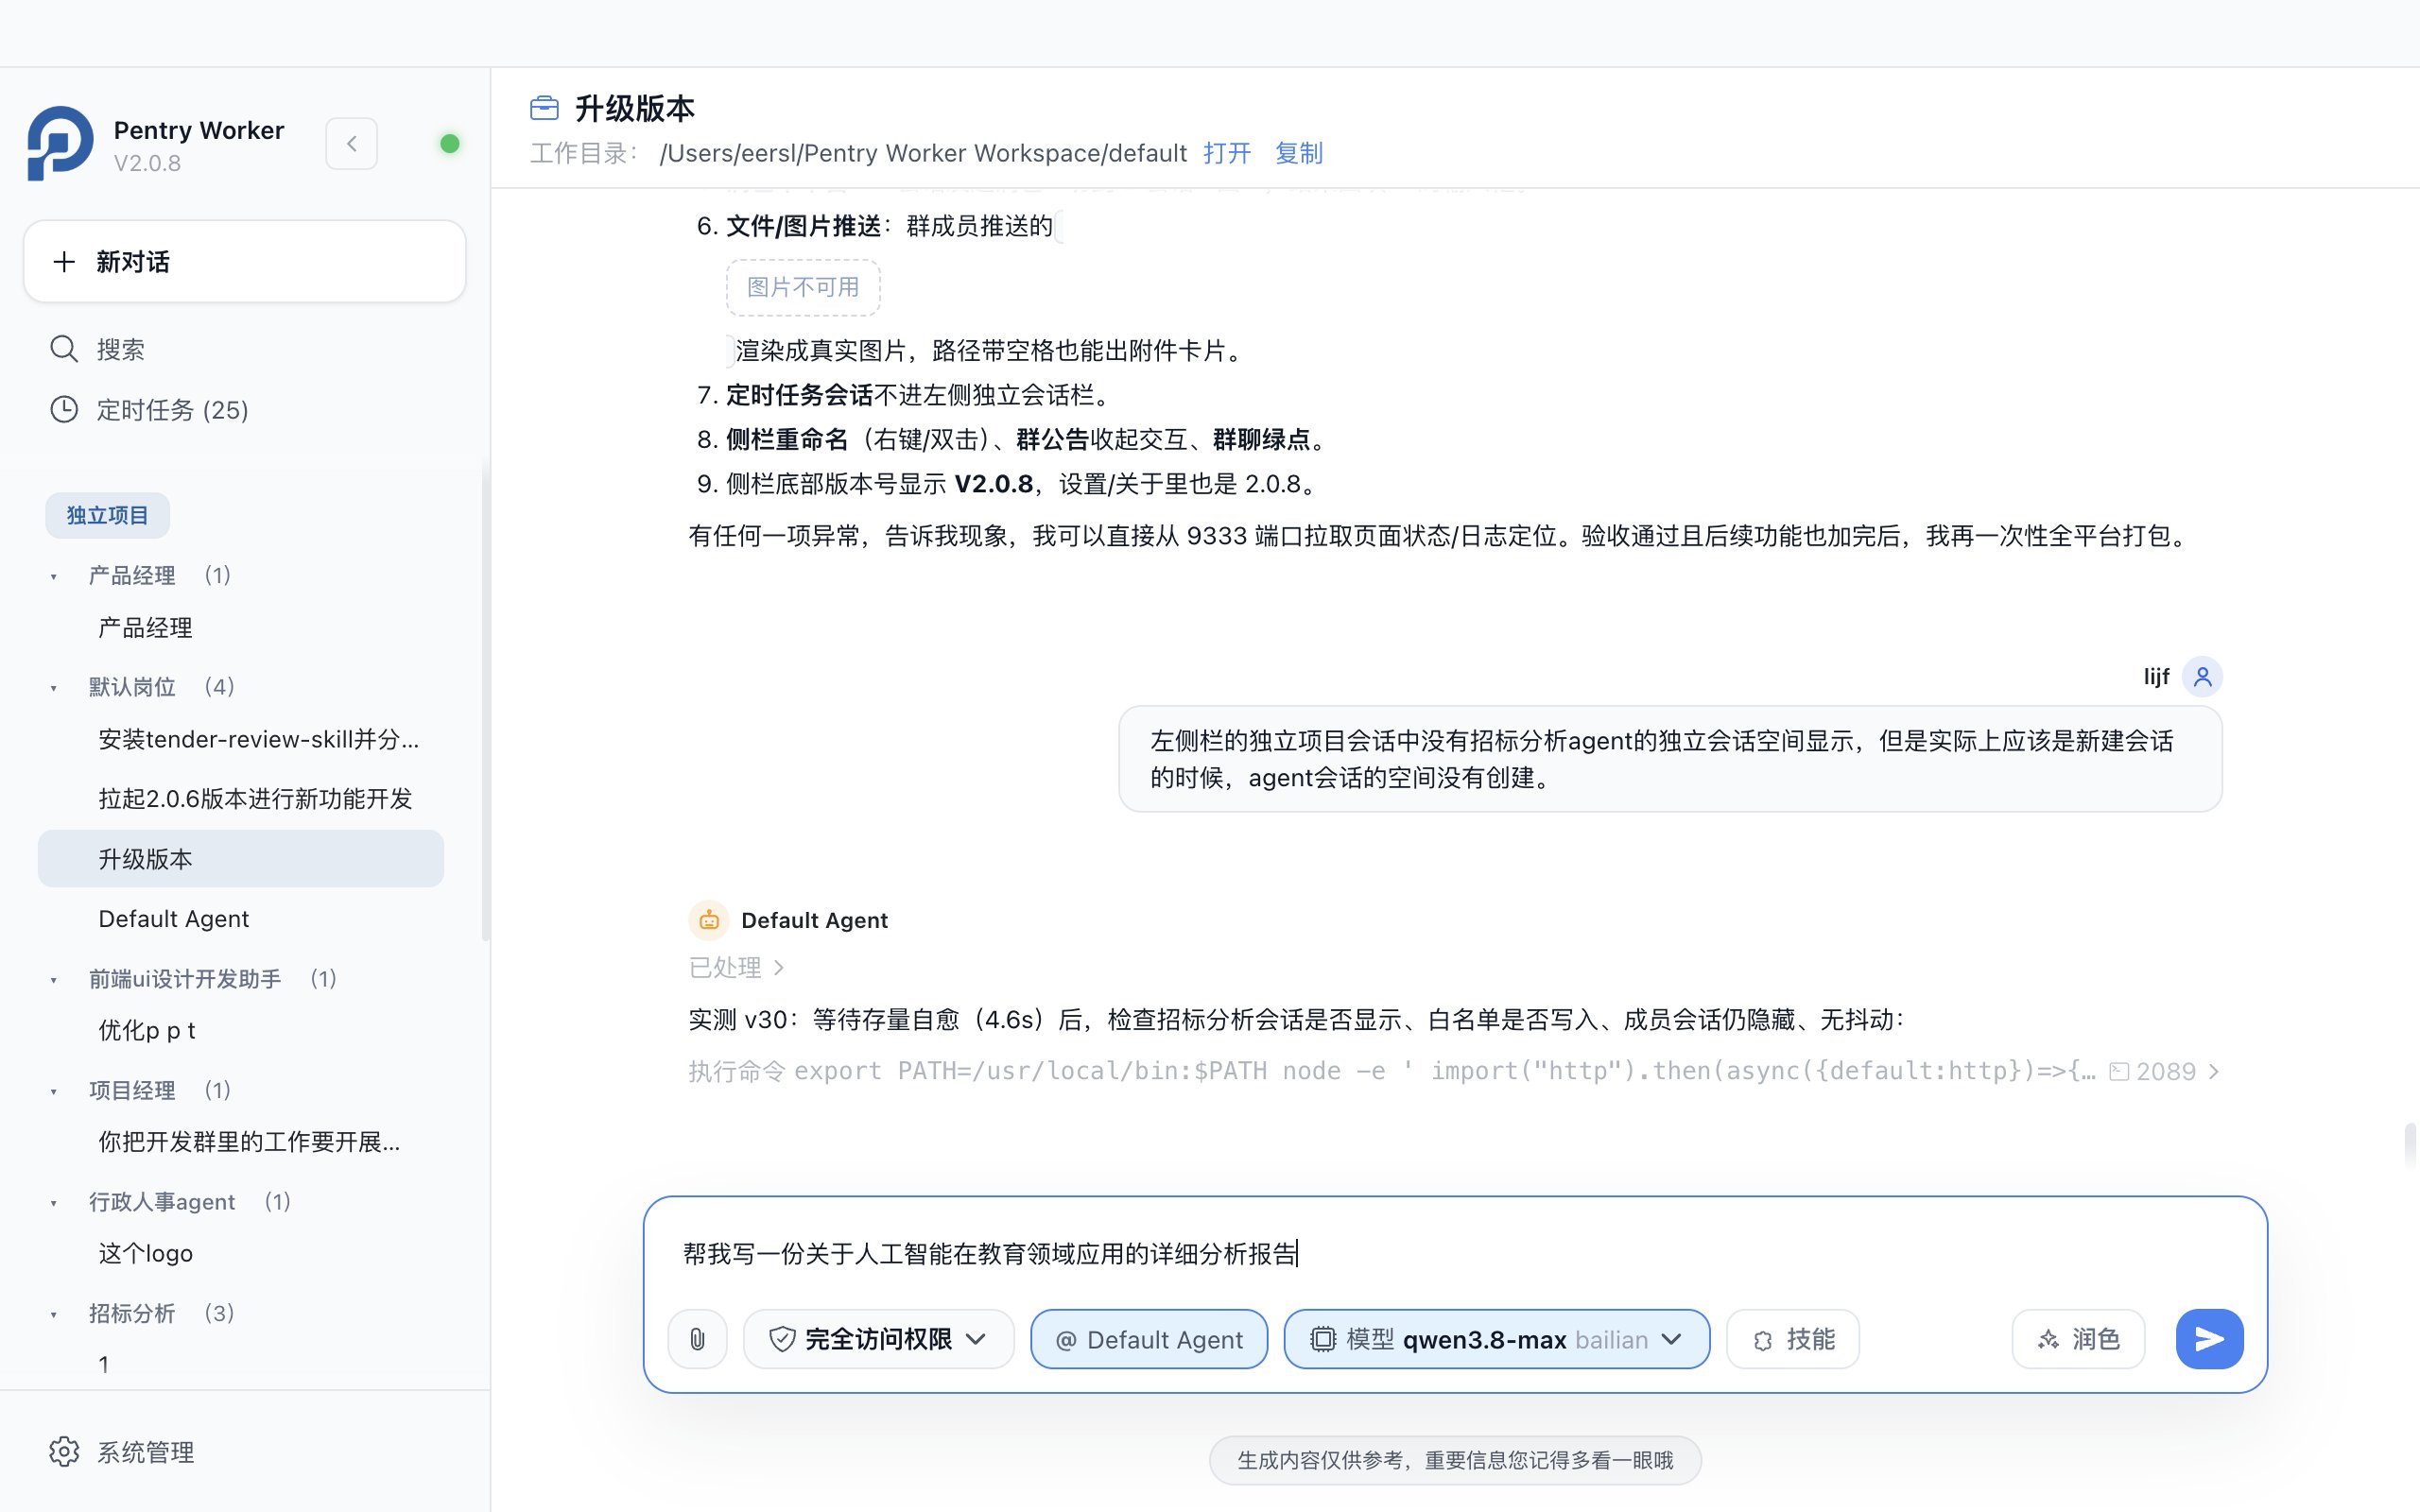Click the Default Agent robot avatar
This screenshot has width=2420, height=1512.
point(709,920)
